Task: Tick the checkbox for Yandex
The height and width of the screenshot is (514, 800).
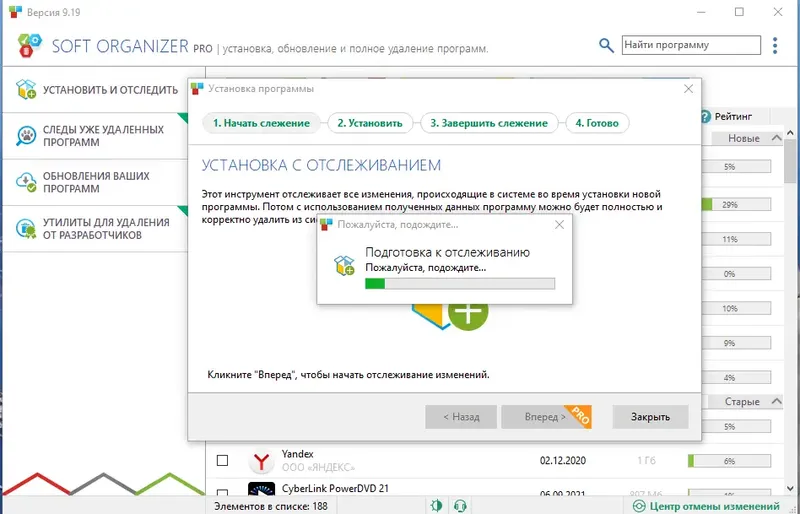Action: 222,460
